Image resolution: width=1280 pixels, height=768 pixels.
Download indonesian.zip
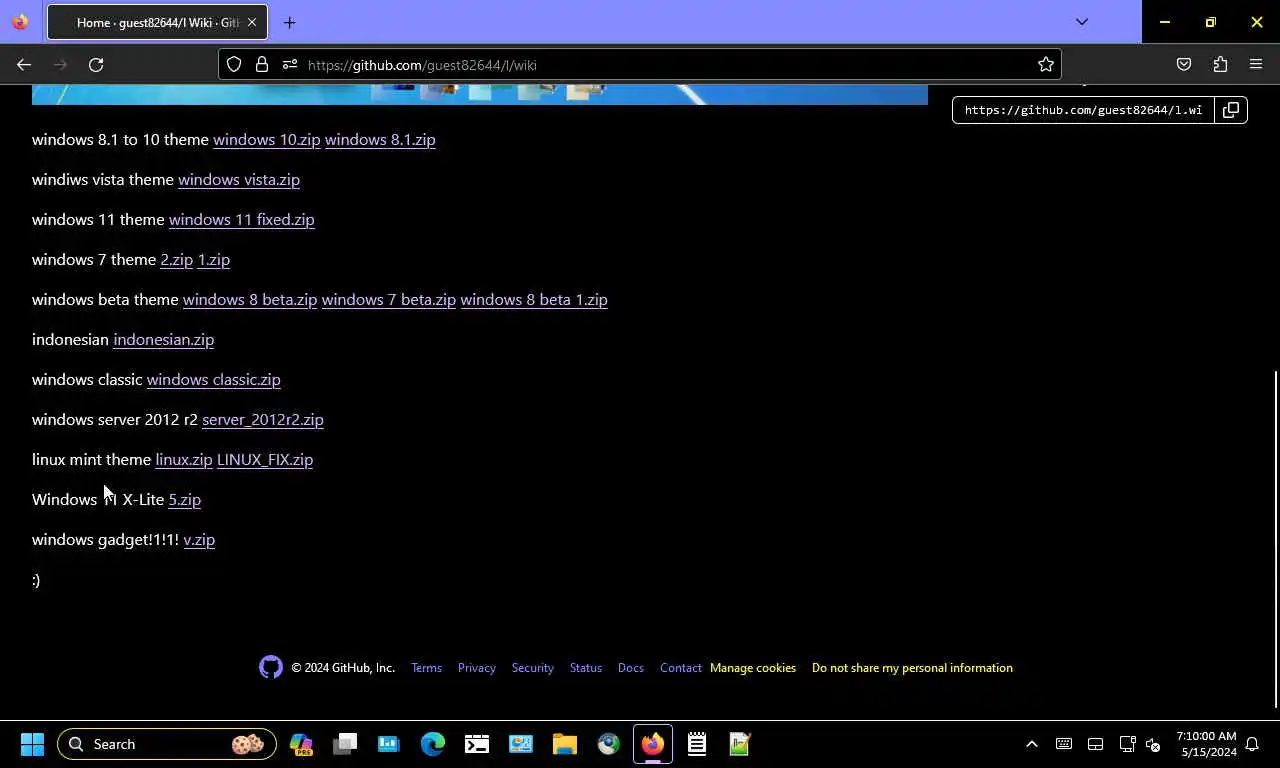[x=163, y=339]
